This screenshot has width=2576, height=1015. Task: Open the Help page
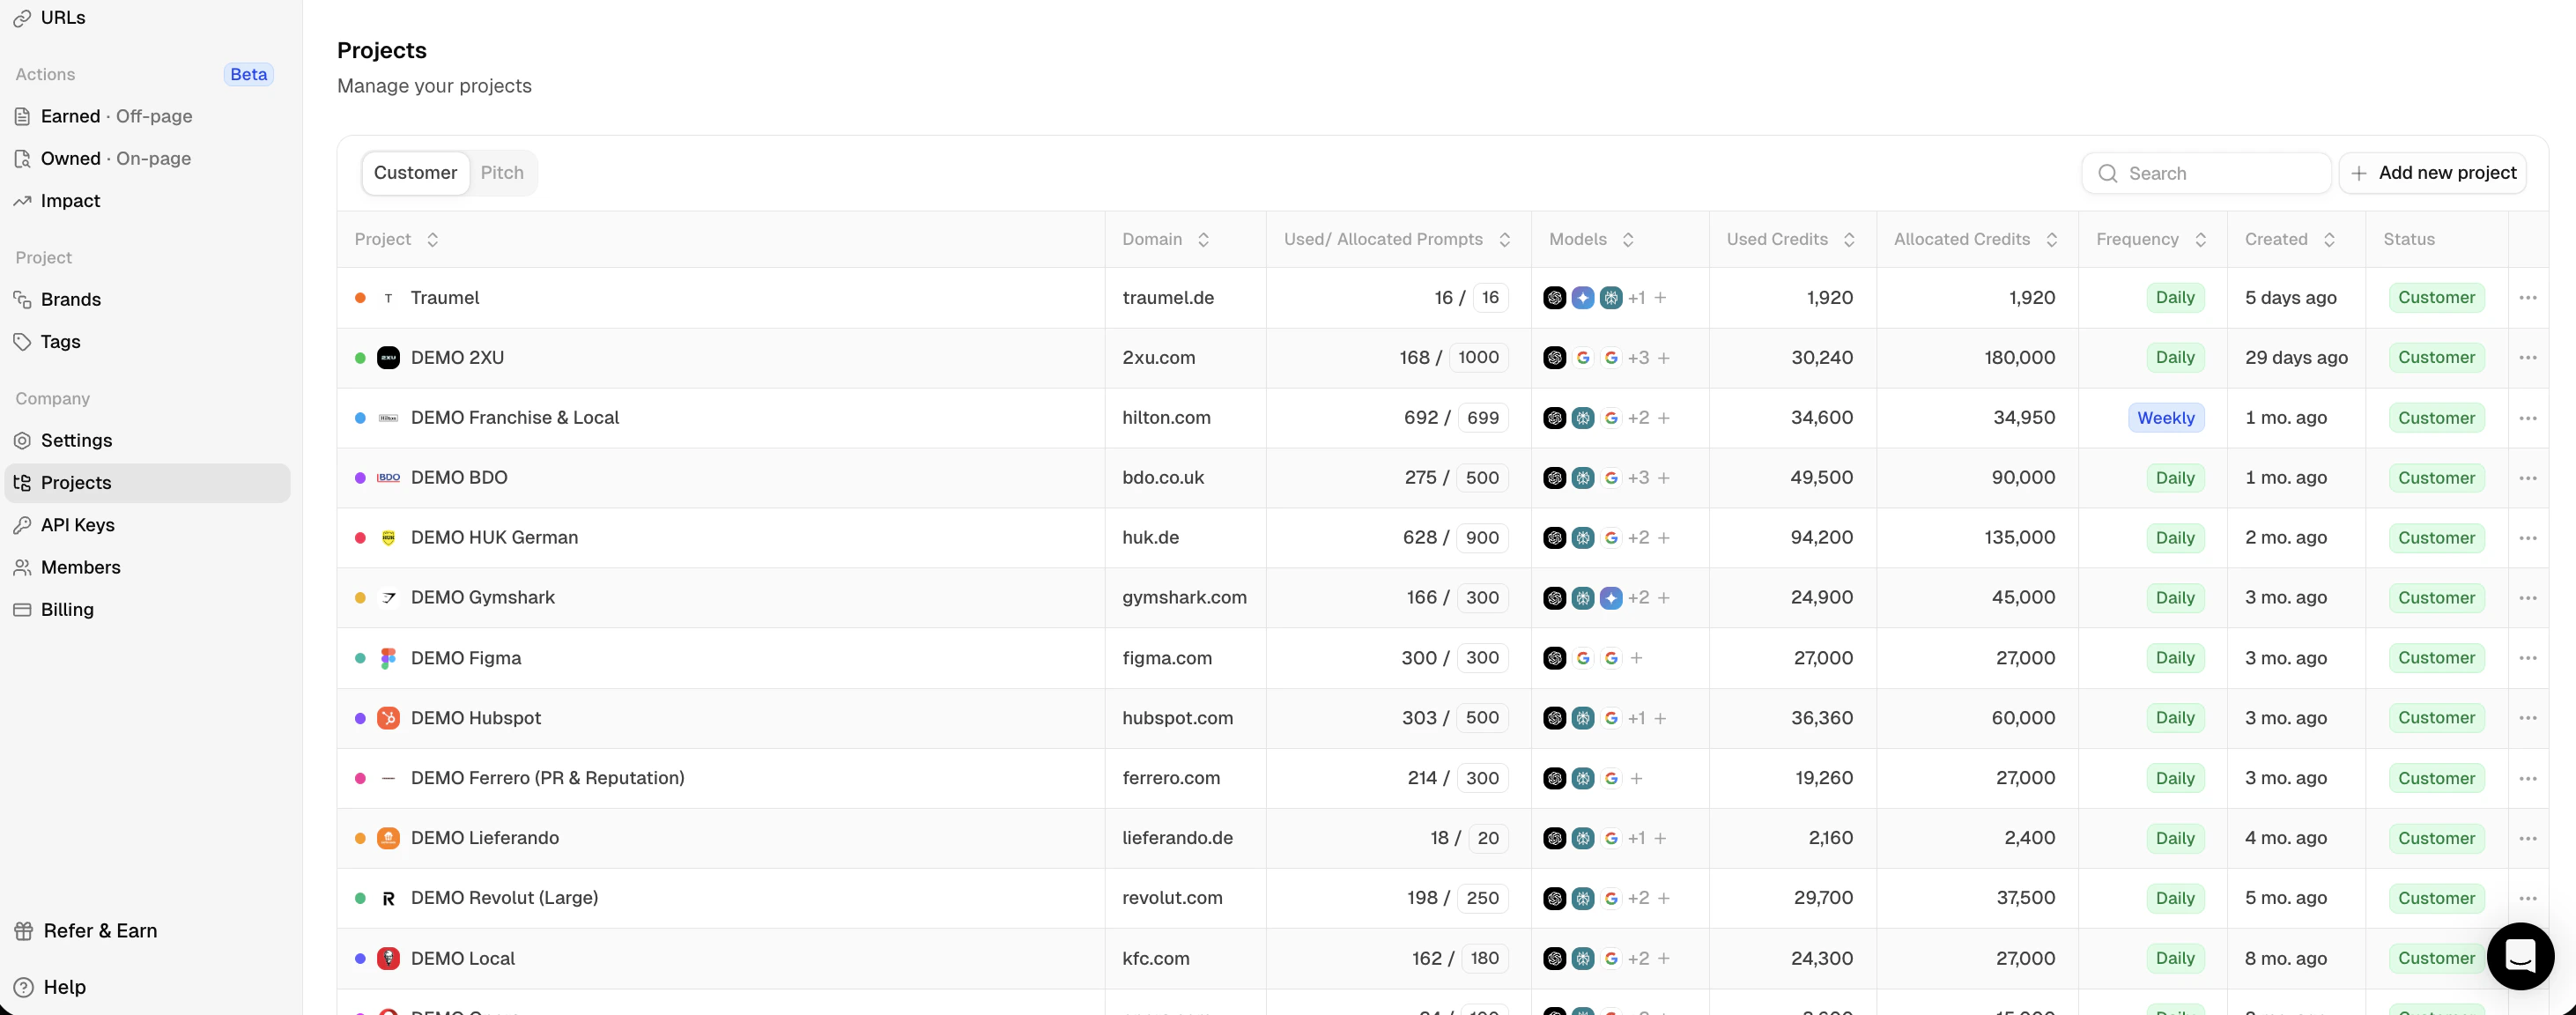click(x=64, y=987)
